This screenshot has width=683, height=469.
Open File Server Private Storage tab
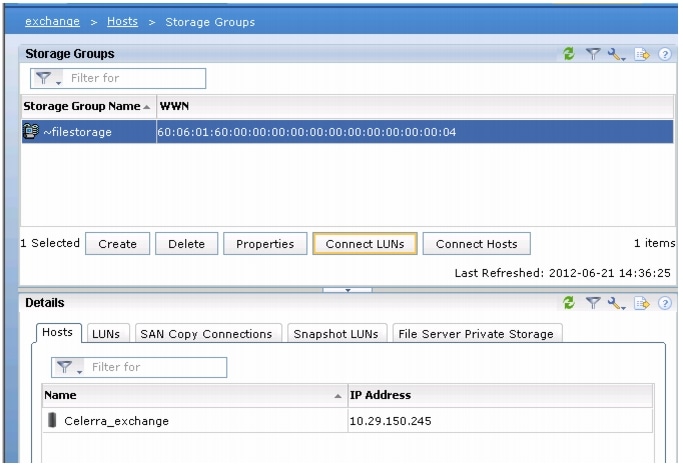476,334
